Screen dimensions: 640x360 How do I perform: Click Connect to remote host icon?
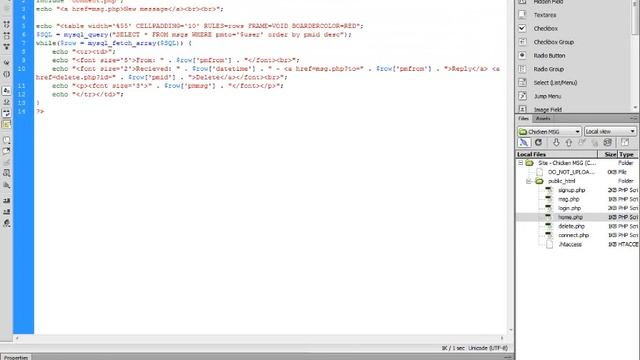(524, 142)
